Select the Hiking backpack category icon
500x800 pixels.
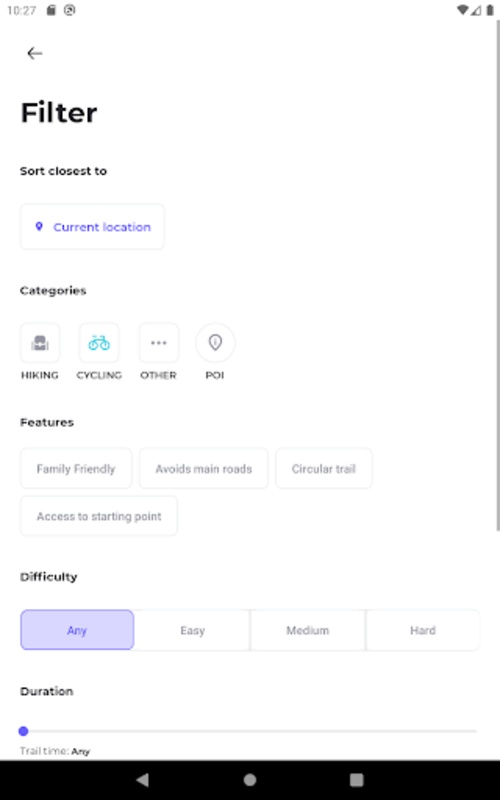(40, 343)
